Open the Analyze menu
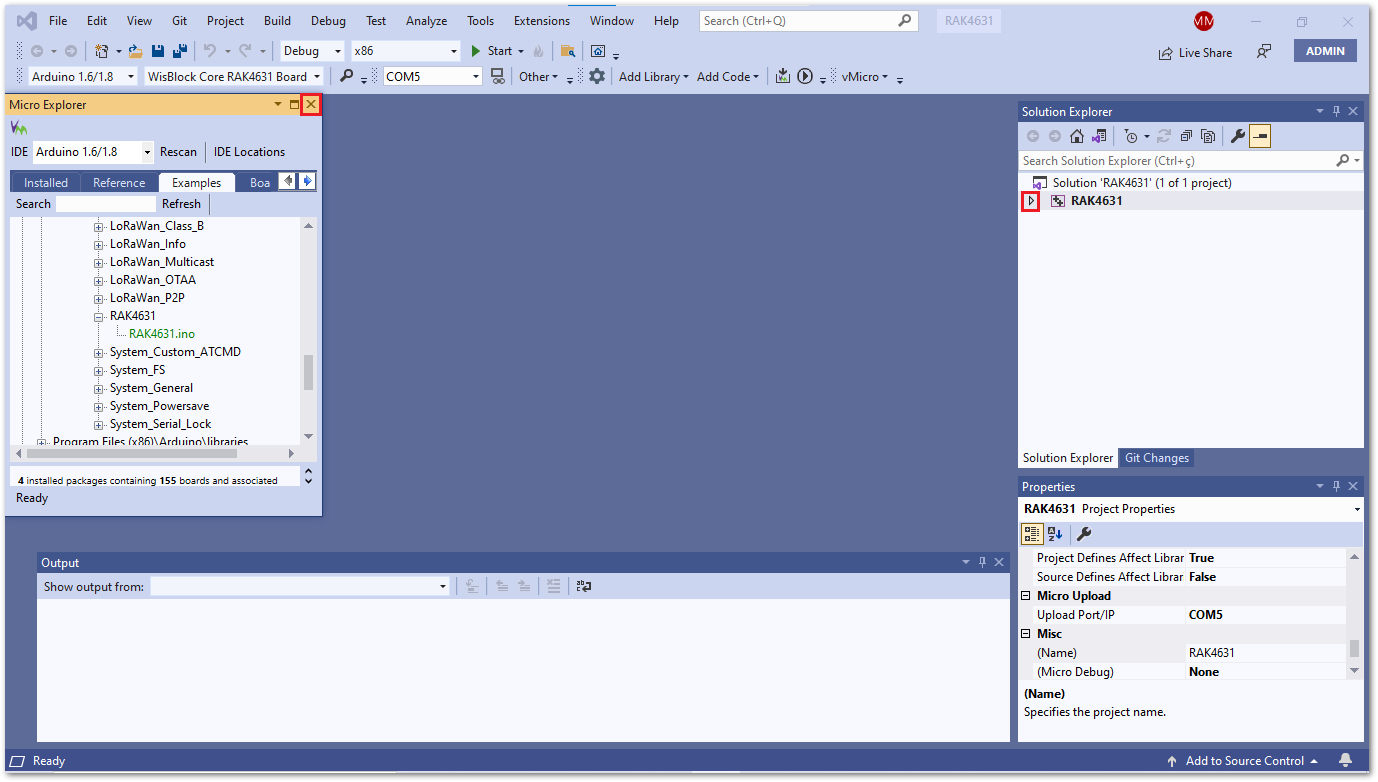Screen dimensions: 1378x782 (427, 21)
